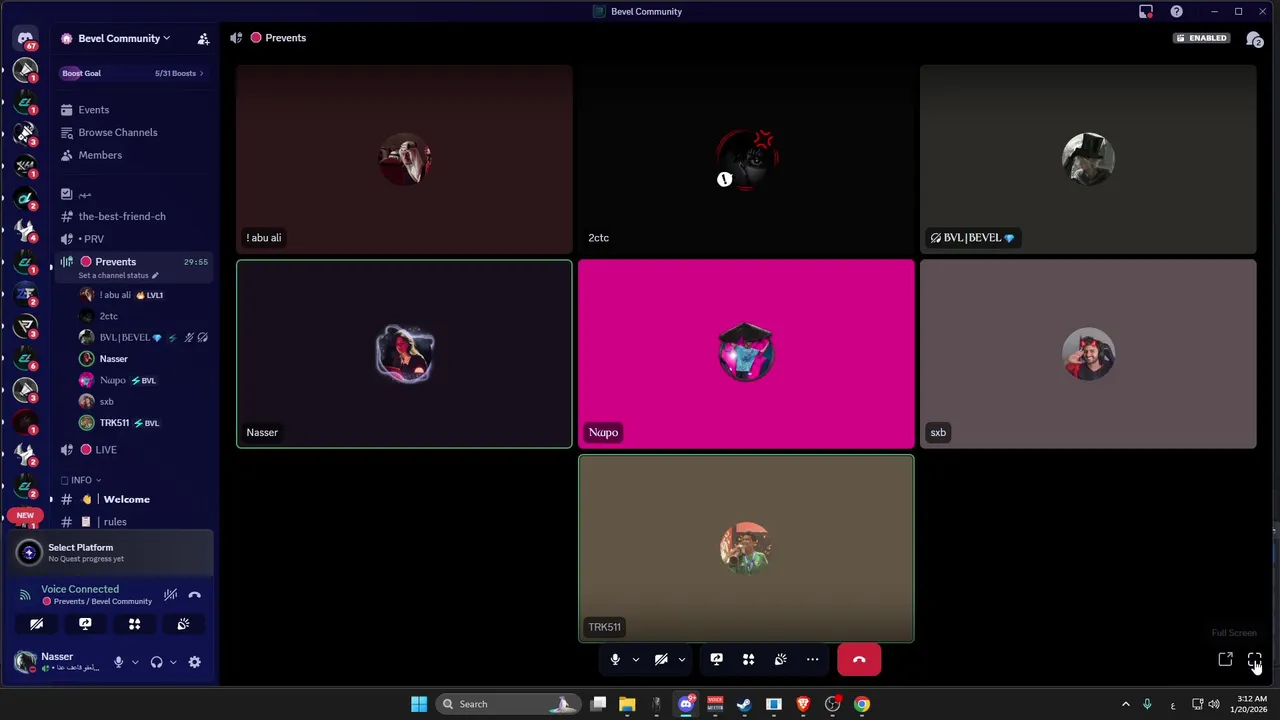Mute microphone in user panel
This screenshot has width=1280, height=720.
118,662
